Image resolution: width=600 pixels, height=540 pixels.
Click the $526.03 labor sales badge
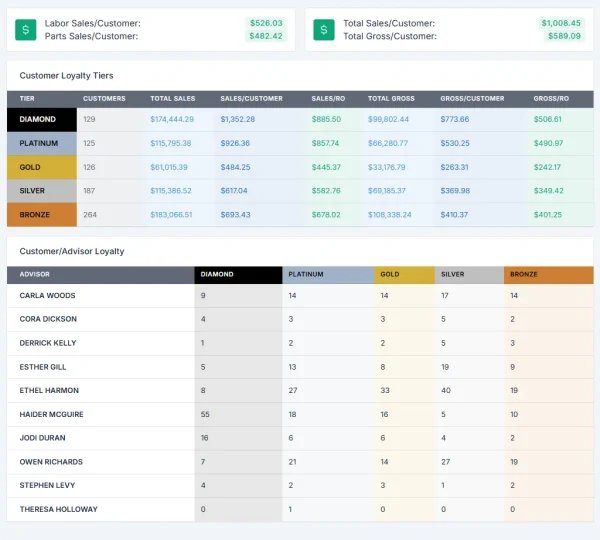point(265,23)
